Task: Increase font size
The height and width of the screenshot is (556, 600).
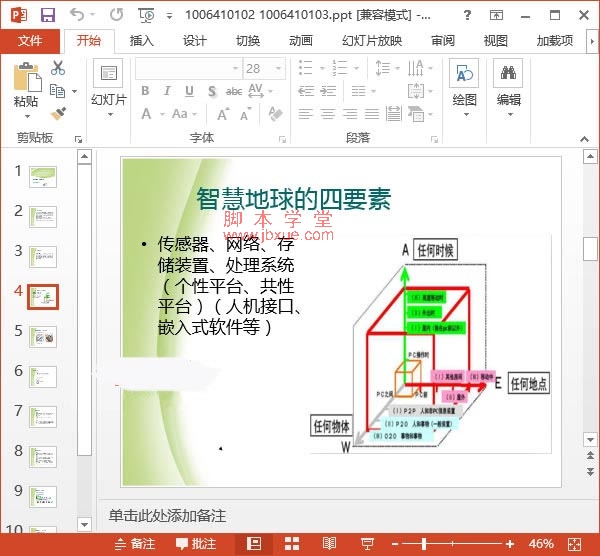Action: pyautogui.click(x=223, y=114)
